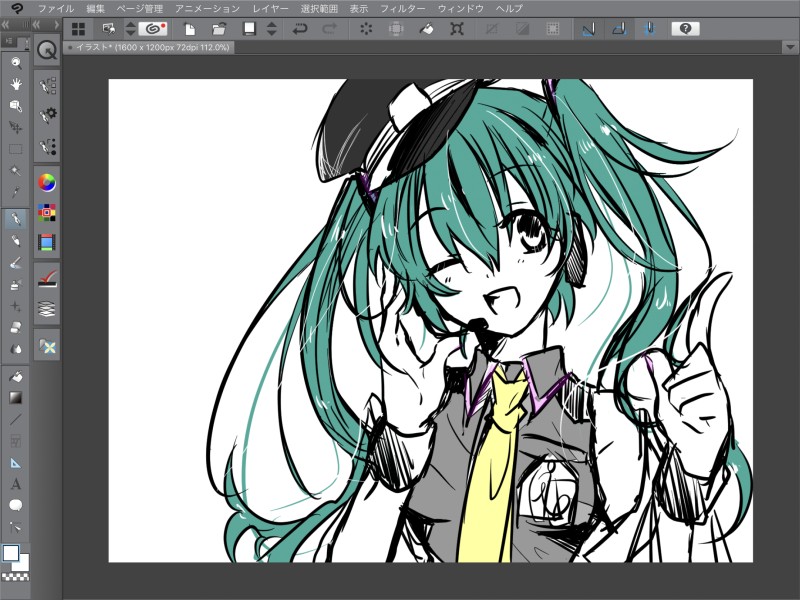
Task: Select the rectangular Selection marquee tool
Action: [16, 149]
